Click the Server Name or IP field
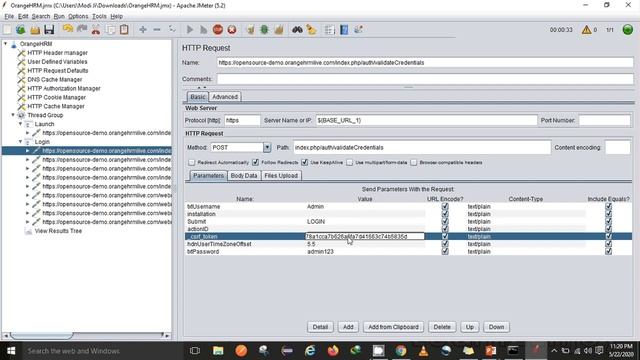This screenshot has width=640, height=360. 426,120
